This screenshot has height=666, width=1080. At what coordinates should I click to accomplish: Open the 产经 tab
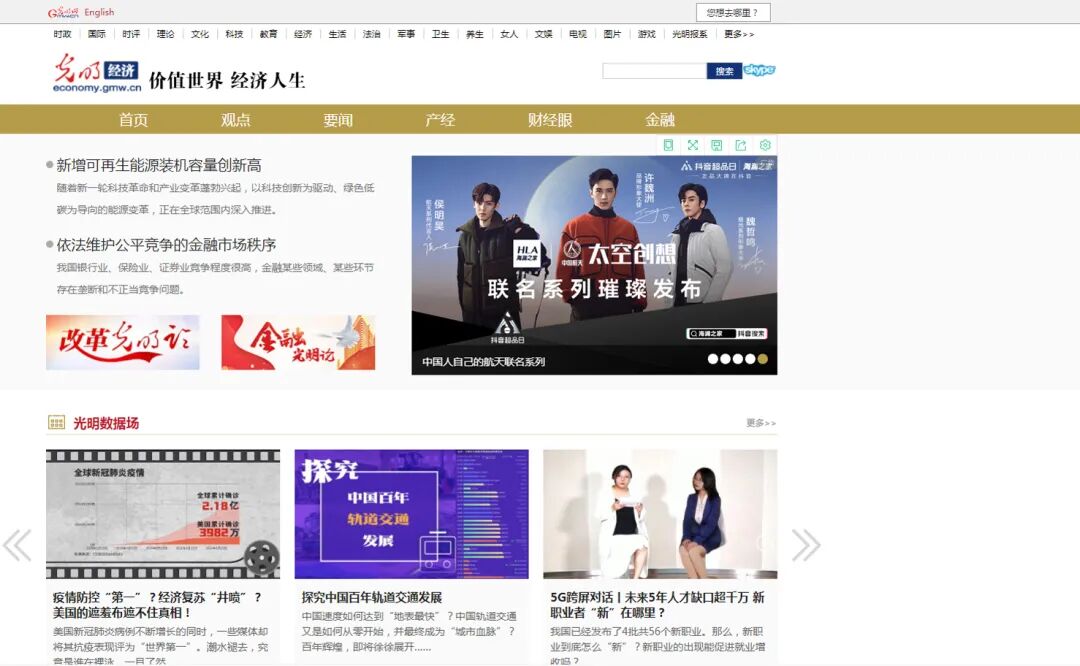click(x=440, y=120)
